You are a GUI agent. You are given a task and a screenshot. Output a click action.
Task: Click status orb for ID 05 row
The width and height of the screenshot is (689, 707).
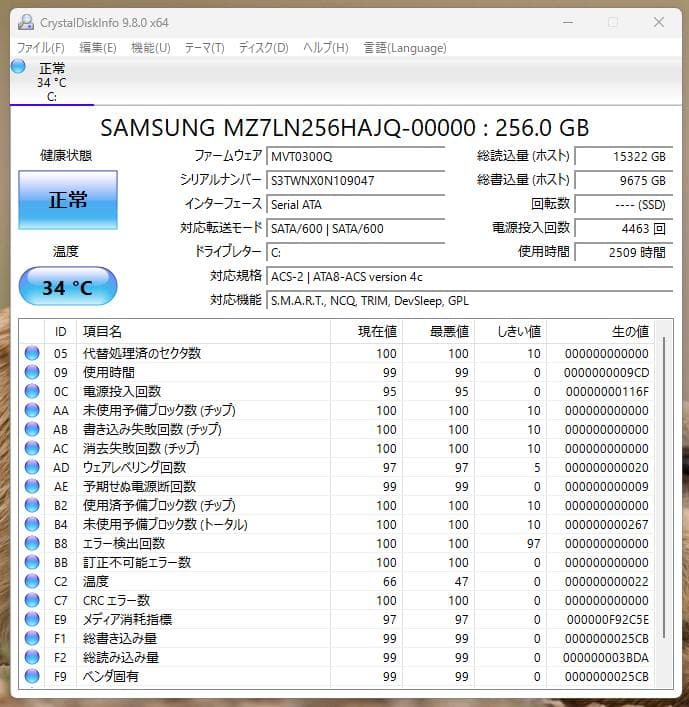click(x=32, y=353)
